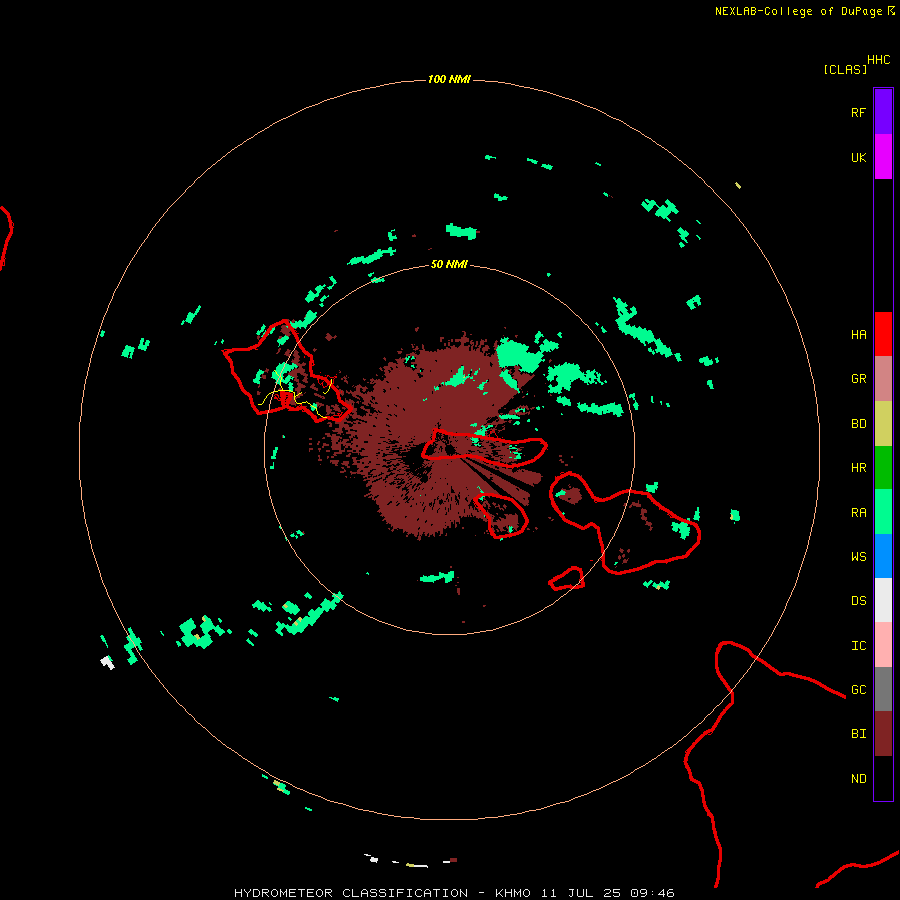
Task: Click the WS blue color swatch
Action: click(883, 556)
